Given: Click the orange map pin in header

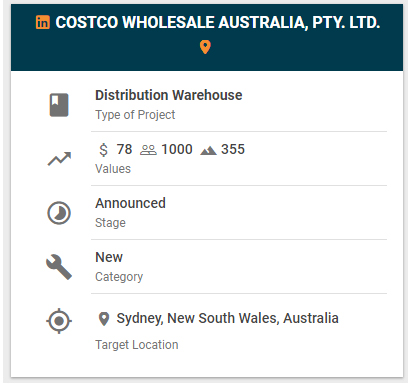Looking at the screenshot, I should pos(205,47).
